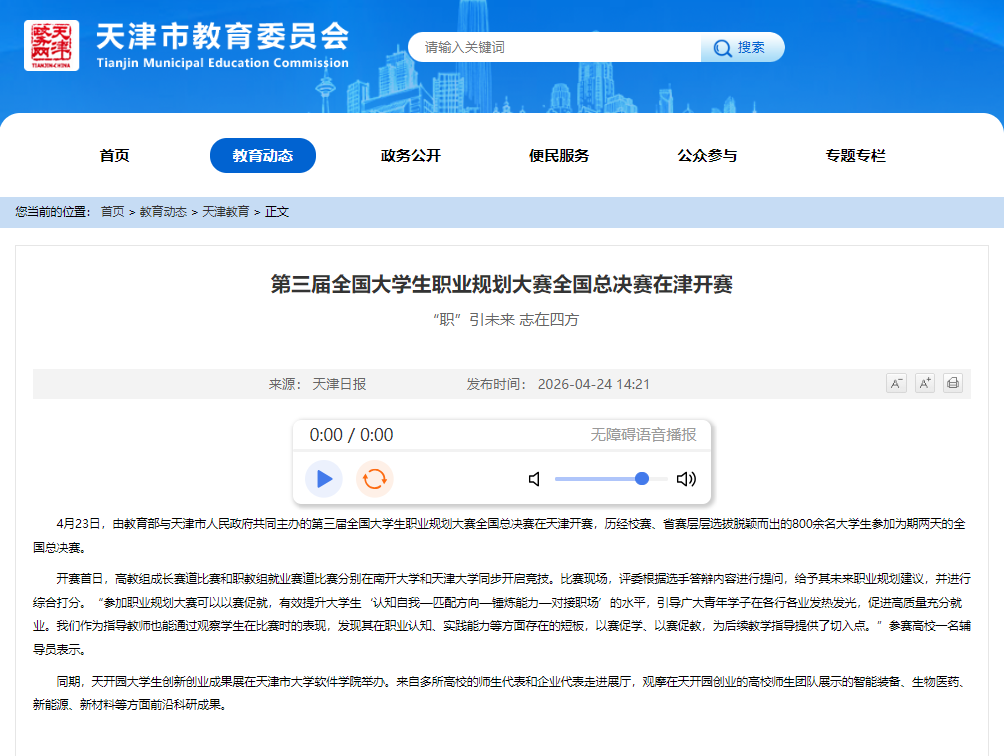Focus the keyword search input field

(x=555, y=47)
